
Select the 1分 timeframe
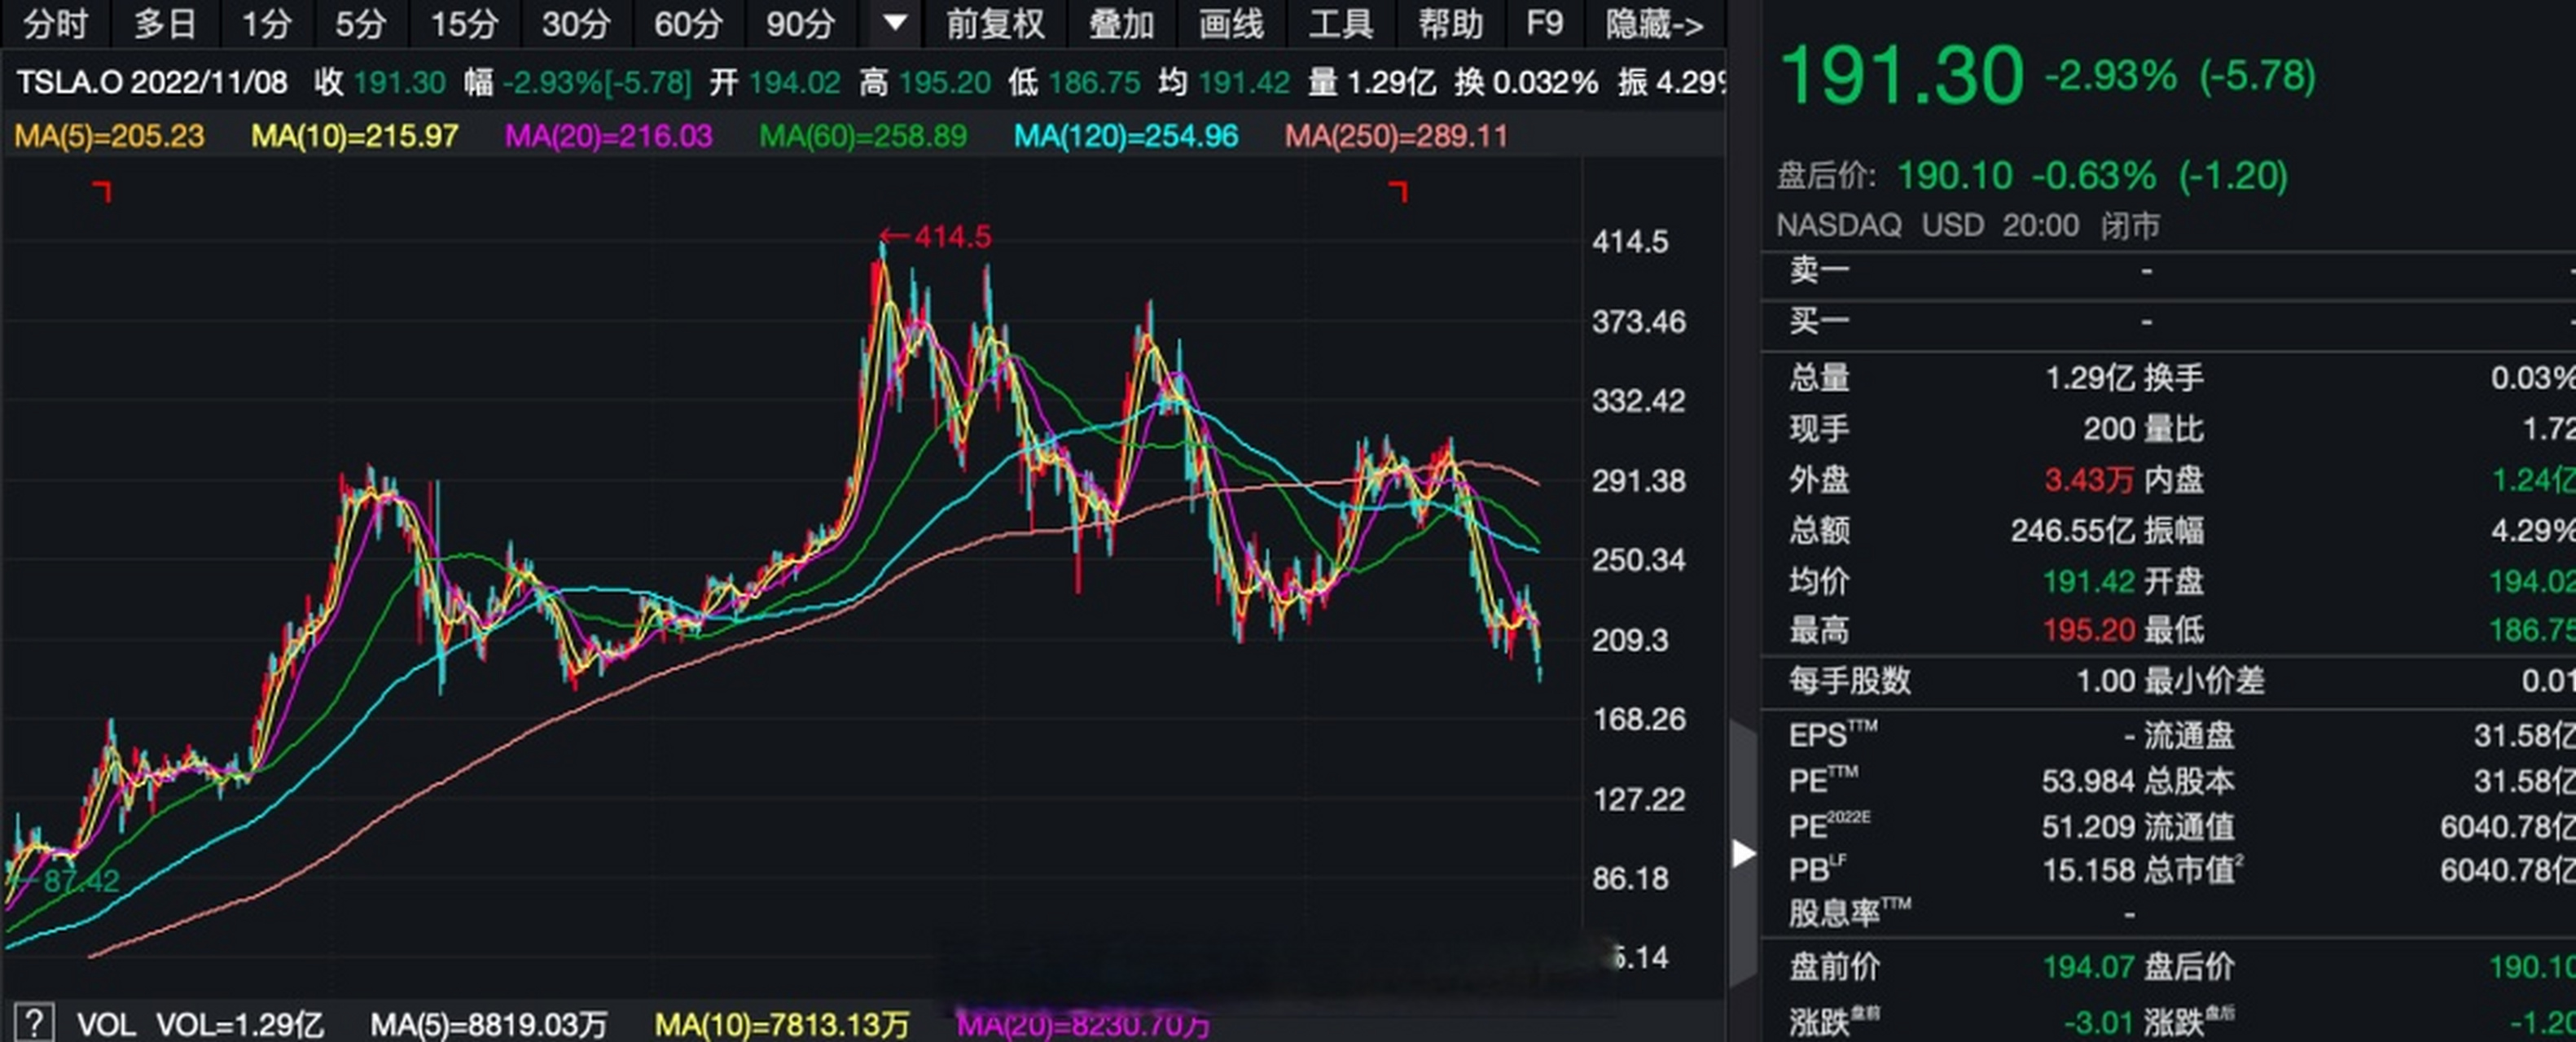coord(267,23)
